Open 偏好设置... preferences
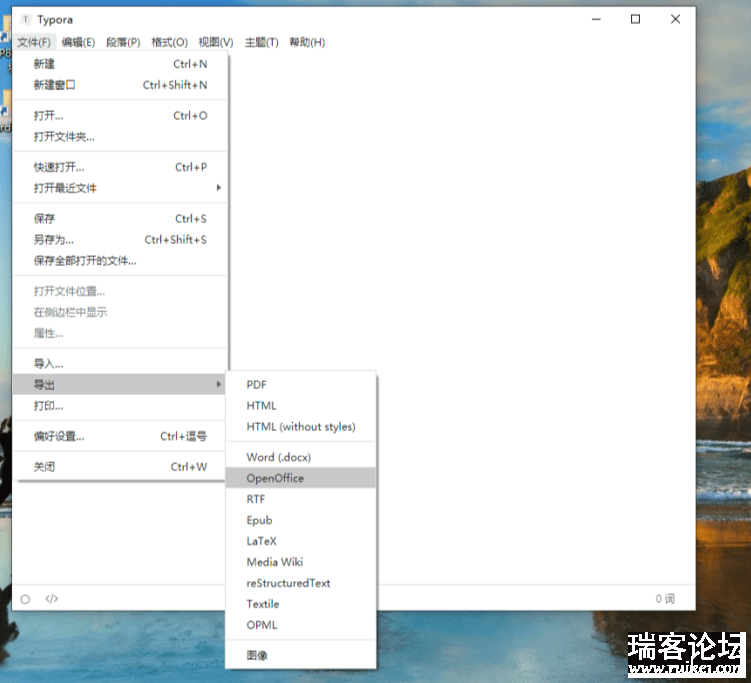751x683 pixels. (120, 436)
